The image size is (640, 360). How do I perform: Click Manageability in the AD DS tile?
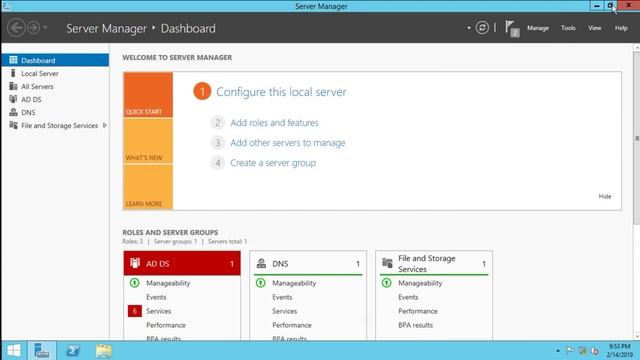pyautogui.click(x=168, y=283)
